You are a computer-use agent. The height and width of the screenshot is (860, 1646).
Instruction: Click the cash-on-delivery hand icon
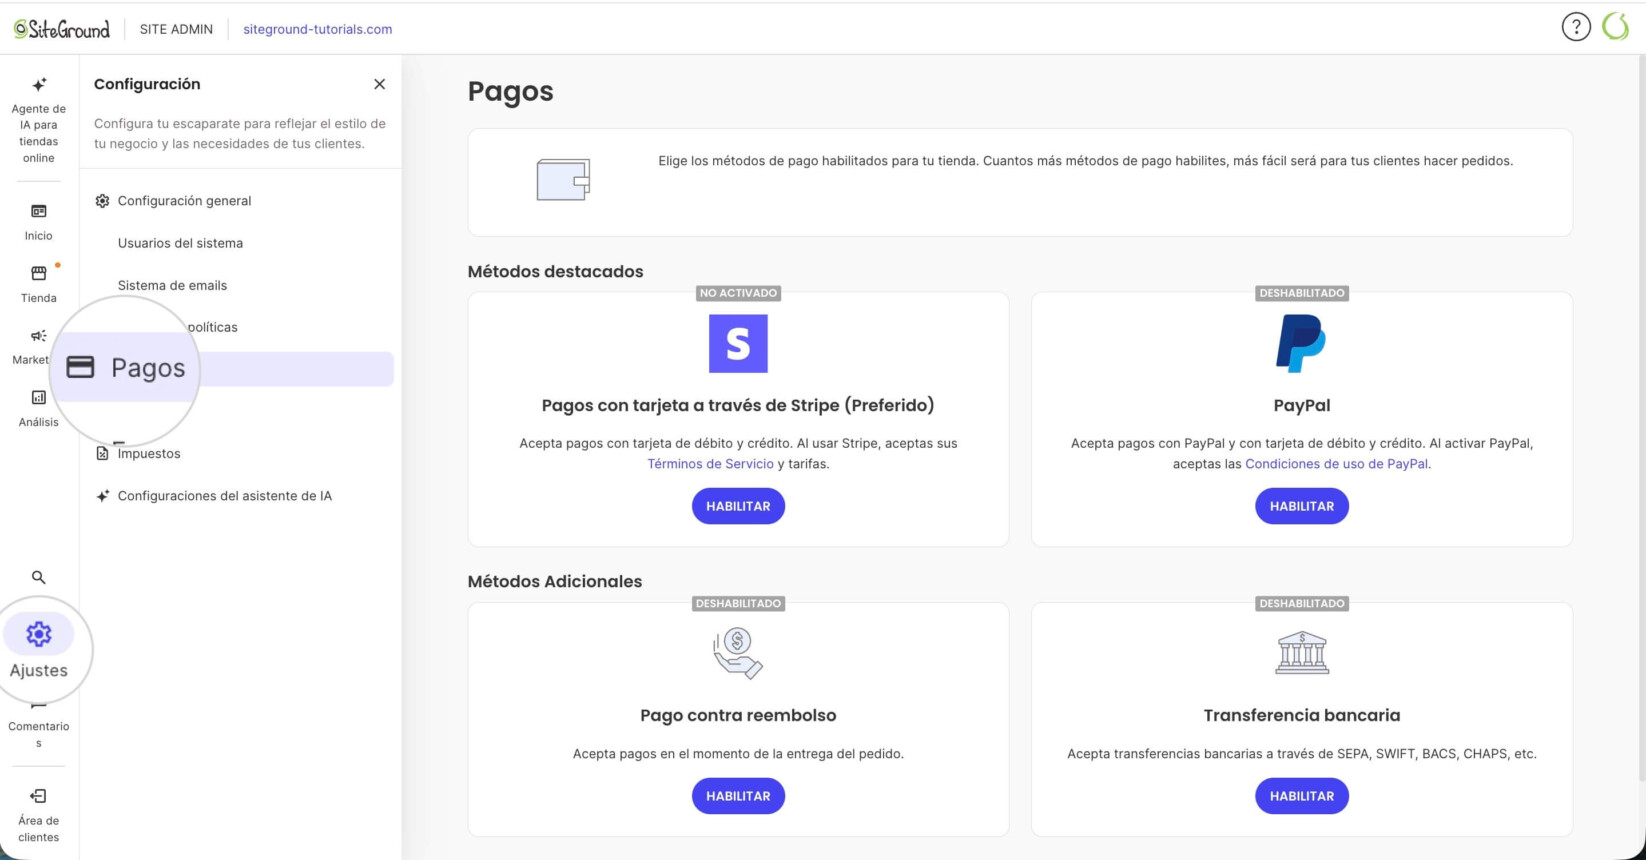click(x=738, y=653)
